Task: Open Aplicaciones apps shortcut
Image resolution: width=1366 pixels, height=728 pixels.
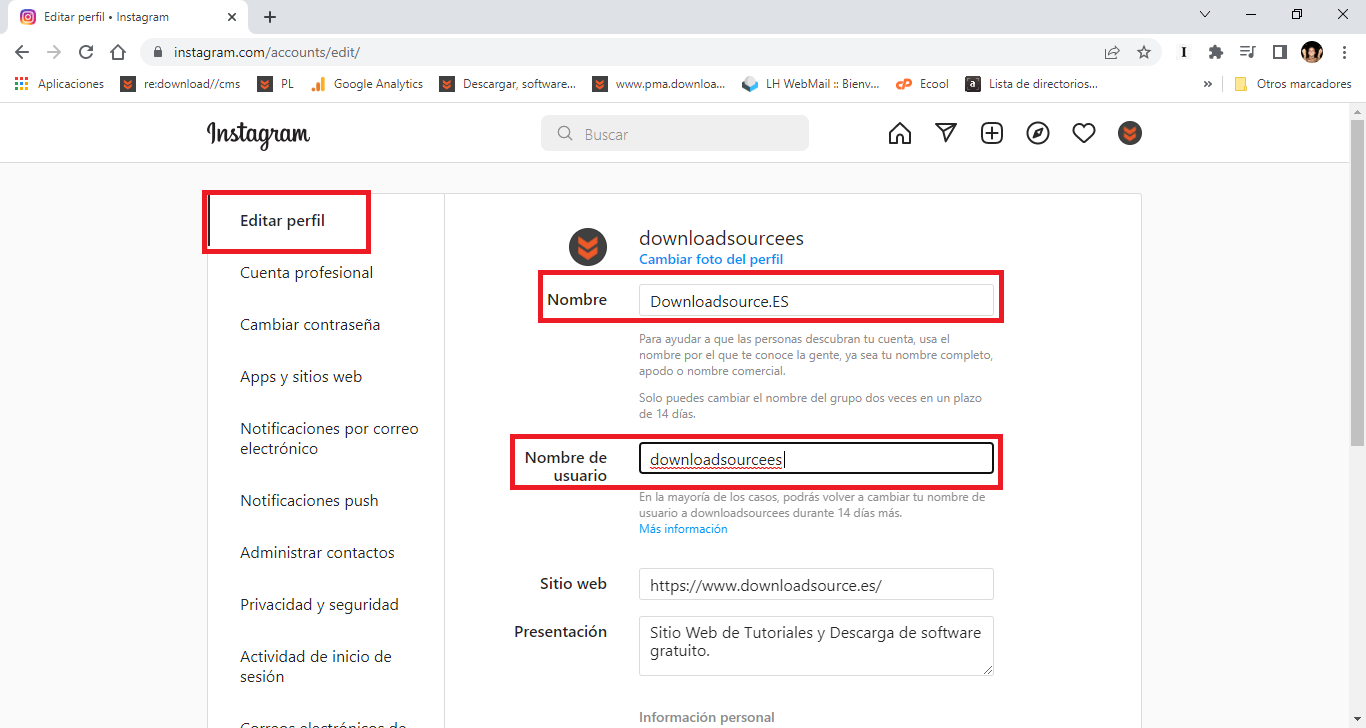Action: pyautogui.click(x=59, y=84)
